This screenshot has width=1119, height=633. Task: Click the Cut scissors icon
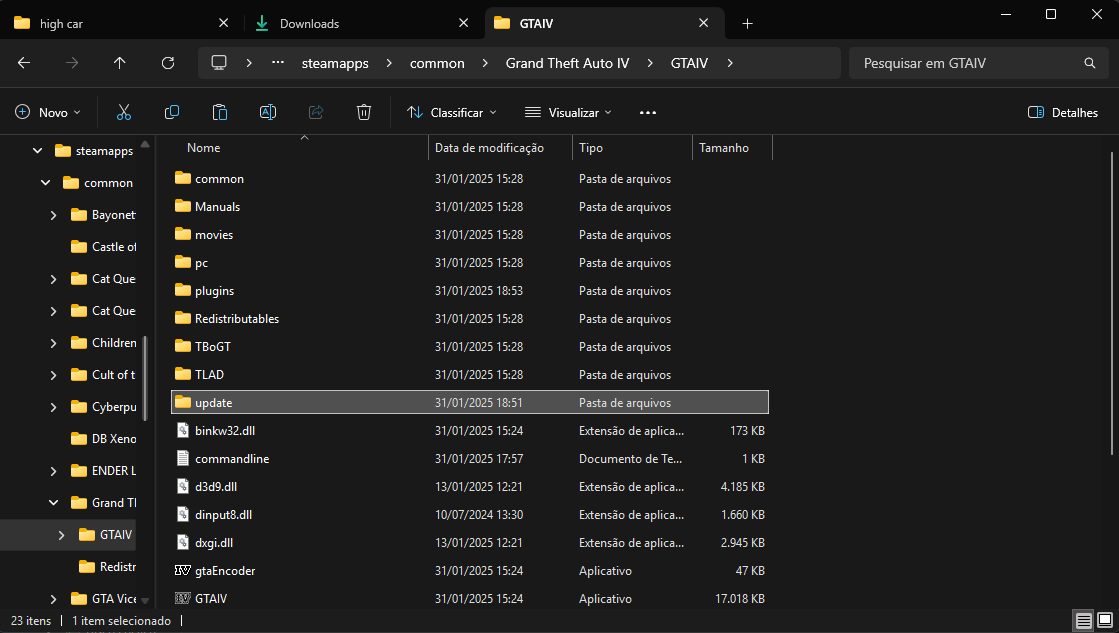pyautogui.click(x=124, y=113)
